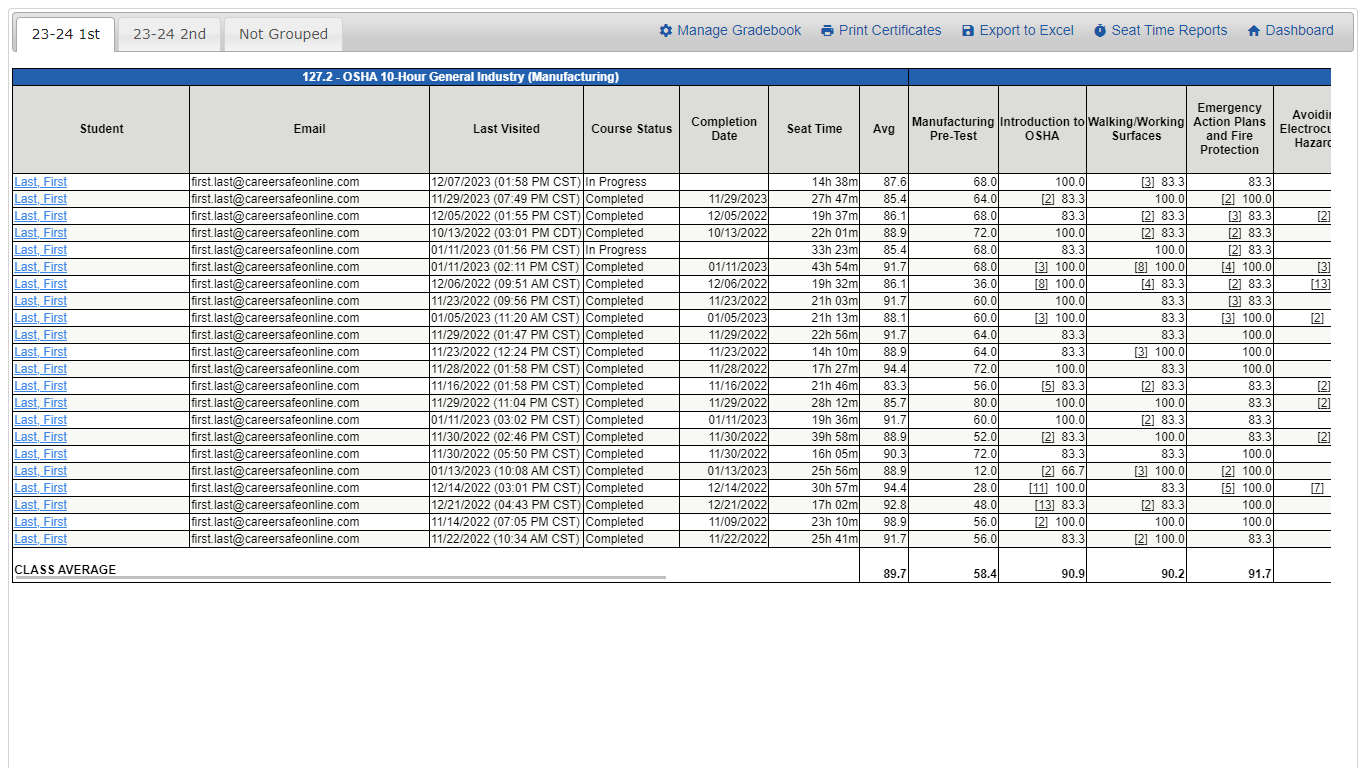View [13] attempts in Introduction to OSHA column
This screenshot has width=1366, height=768.
click(x=1044, y=505)
